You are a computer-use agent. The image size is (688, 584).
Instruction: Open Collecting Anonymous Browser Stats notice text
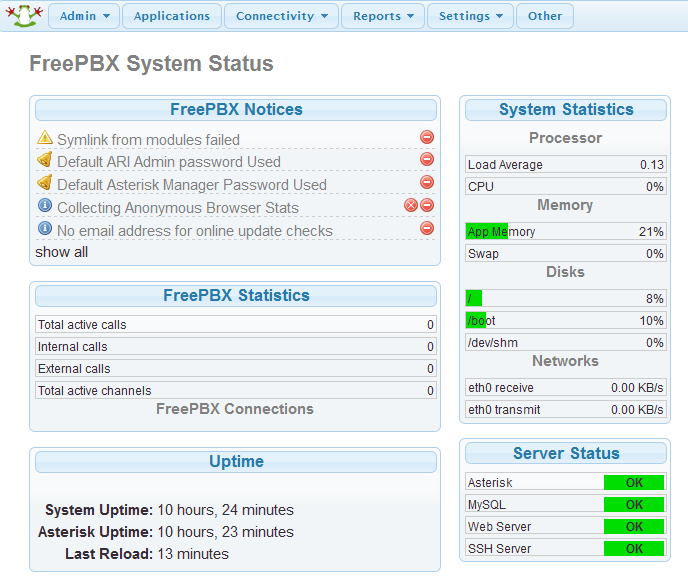[178, 208]
